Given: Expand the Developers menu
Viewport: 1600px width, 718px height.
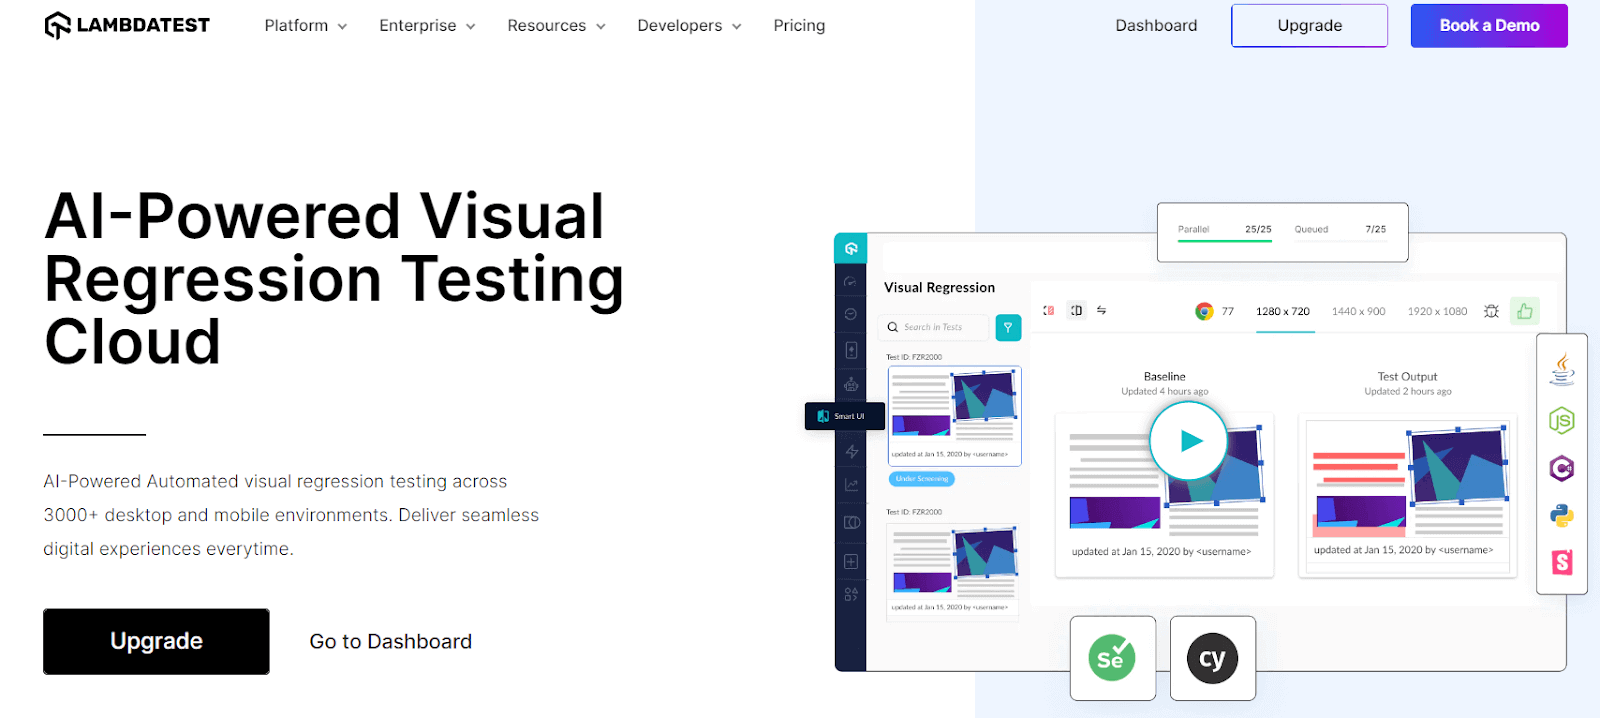Looking at the screenshot, I should pyautogui.click(x=689, y=26).
